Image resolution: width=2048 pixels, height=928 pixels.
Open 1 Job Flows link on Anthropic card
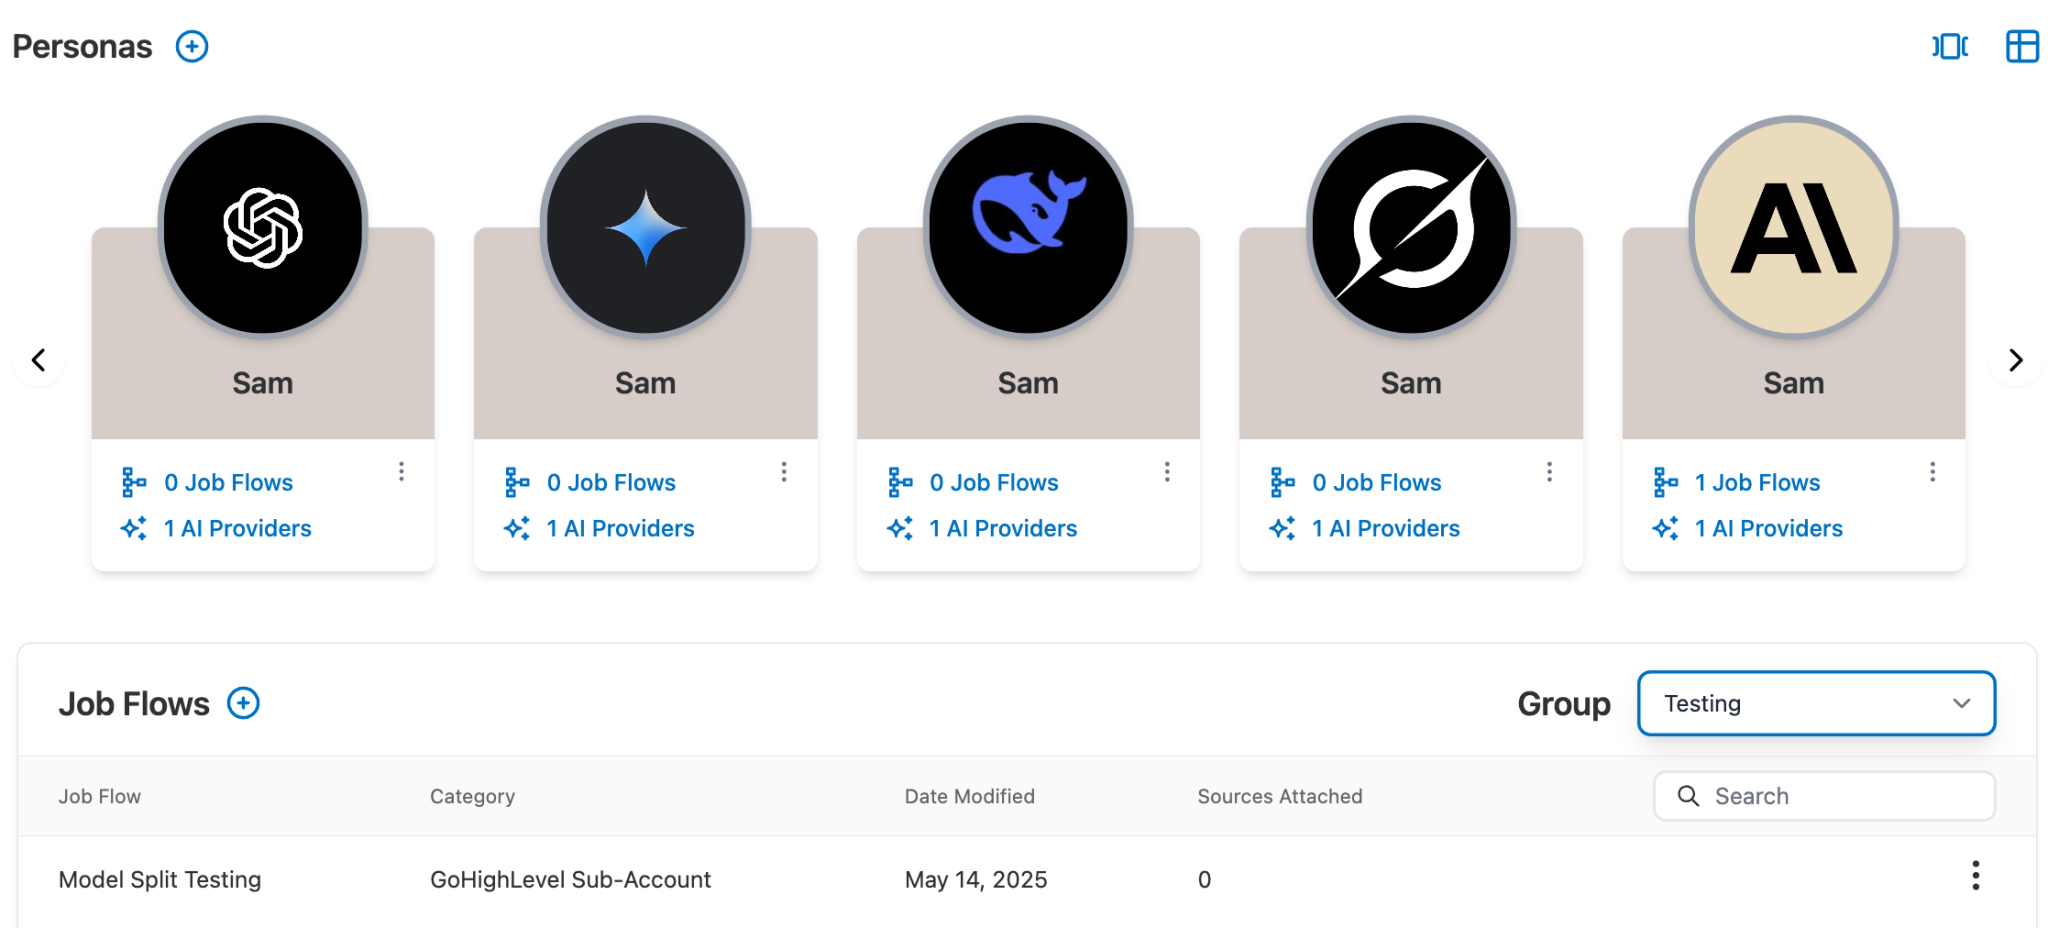(1757, 482)
